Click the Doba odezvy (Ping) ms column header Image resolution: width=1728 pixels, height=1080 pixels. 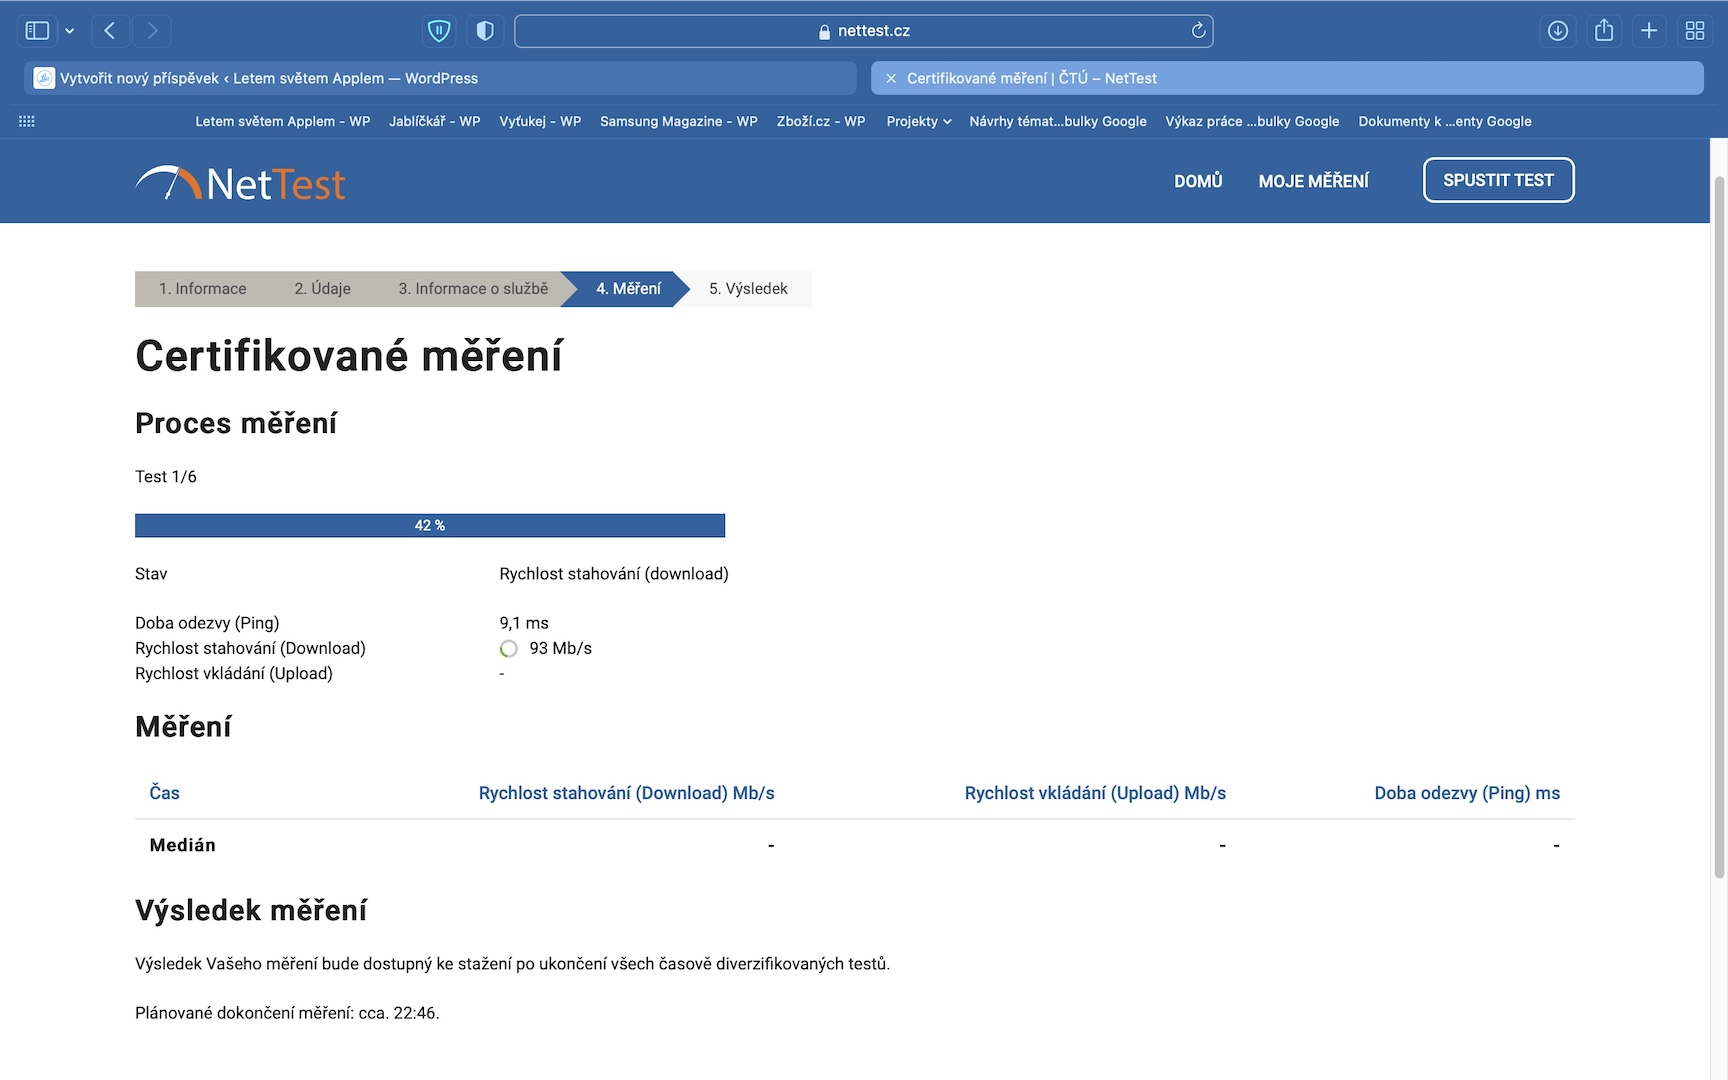tap(1467, 793)
